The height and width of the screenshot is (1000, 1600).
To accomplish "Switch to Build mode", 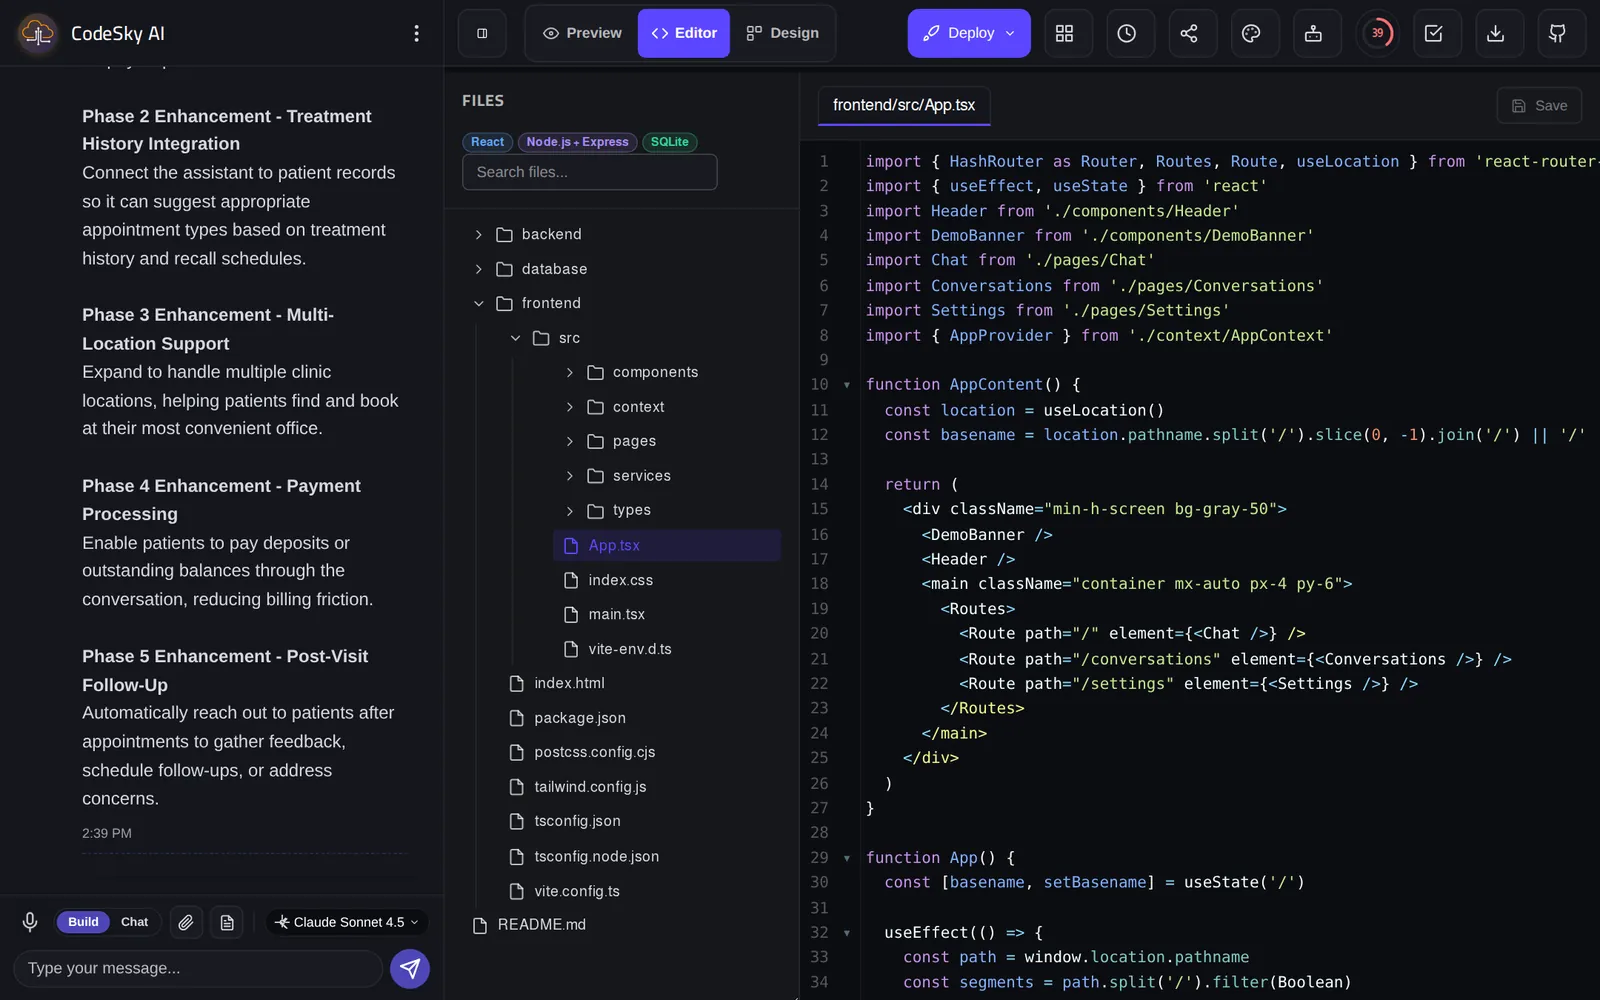I will (83, 922).
